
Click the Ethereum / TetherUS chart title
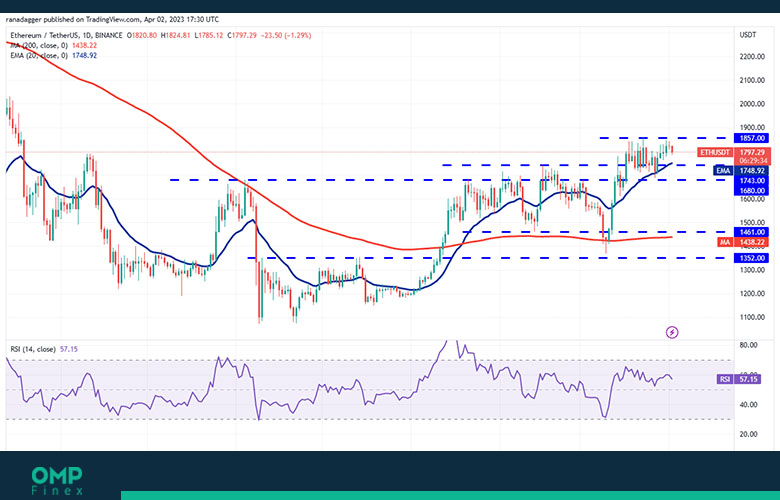(x=66, y=35)
